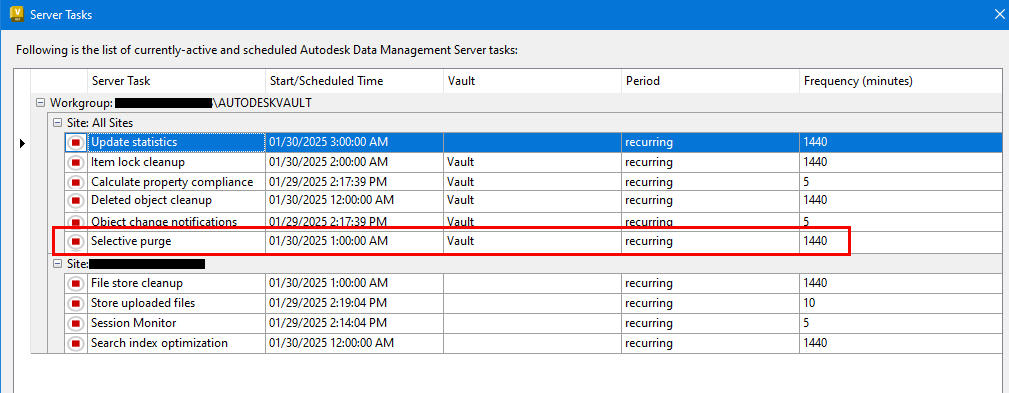Click the Vault column header
This screenshot has height=393, width=1009.
tap(532, 81)
